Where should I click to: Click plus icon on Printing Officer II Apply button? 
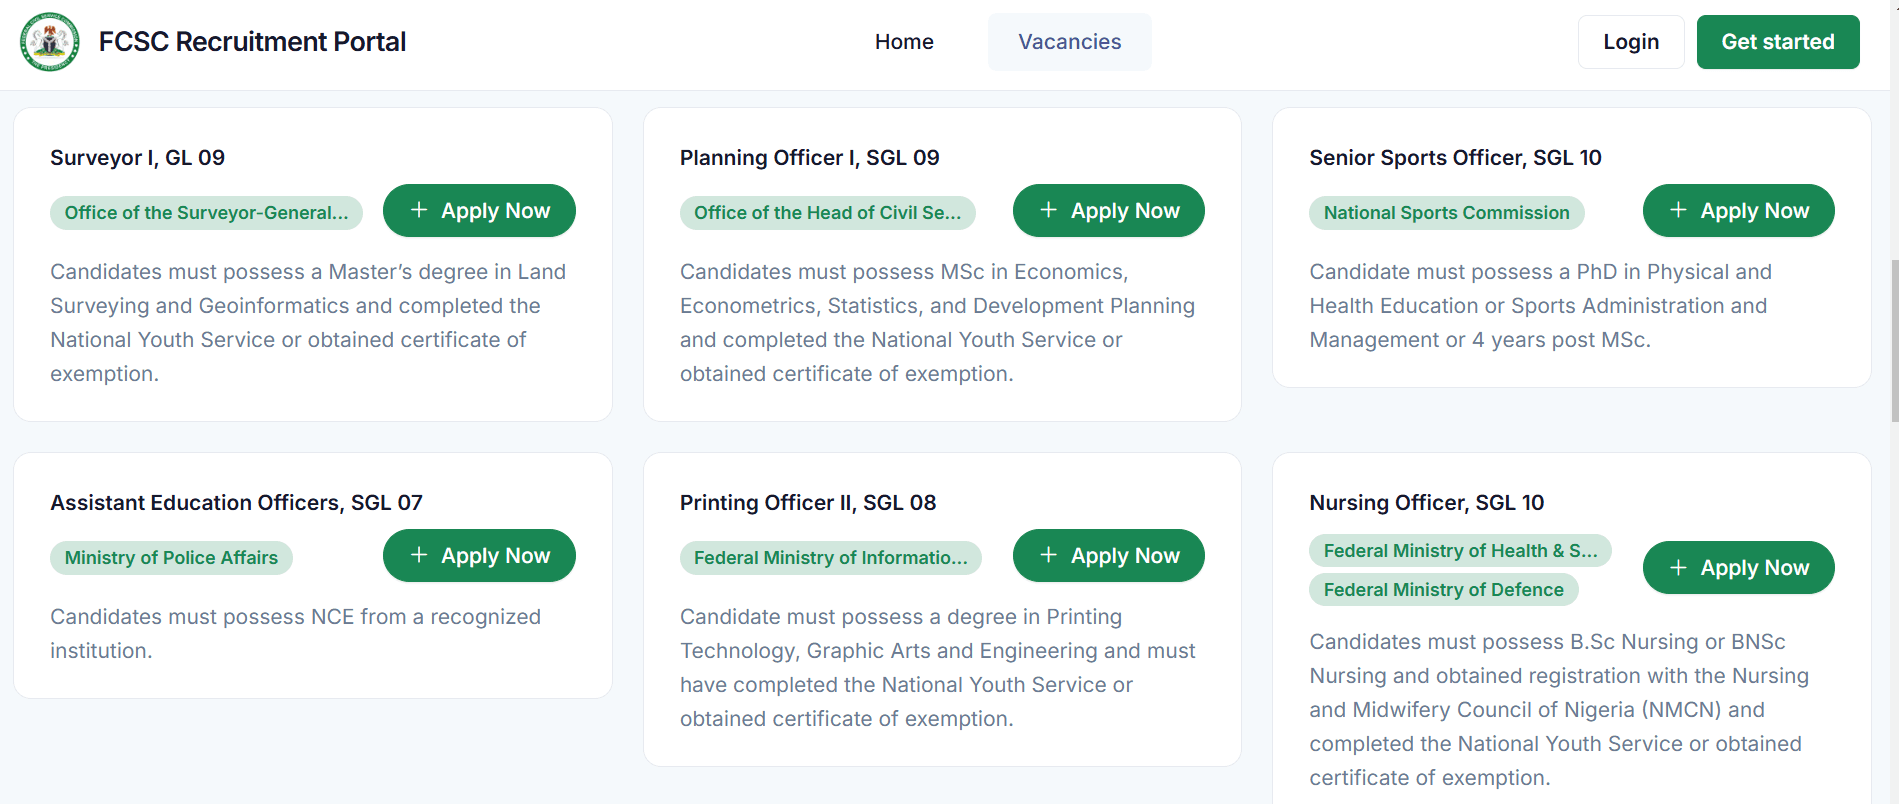[1048, 555]
